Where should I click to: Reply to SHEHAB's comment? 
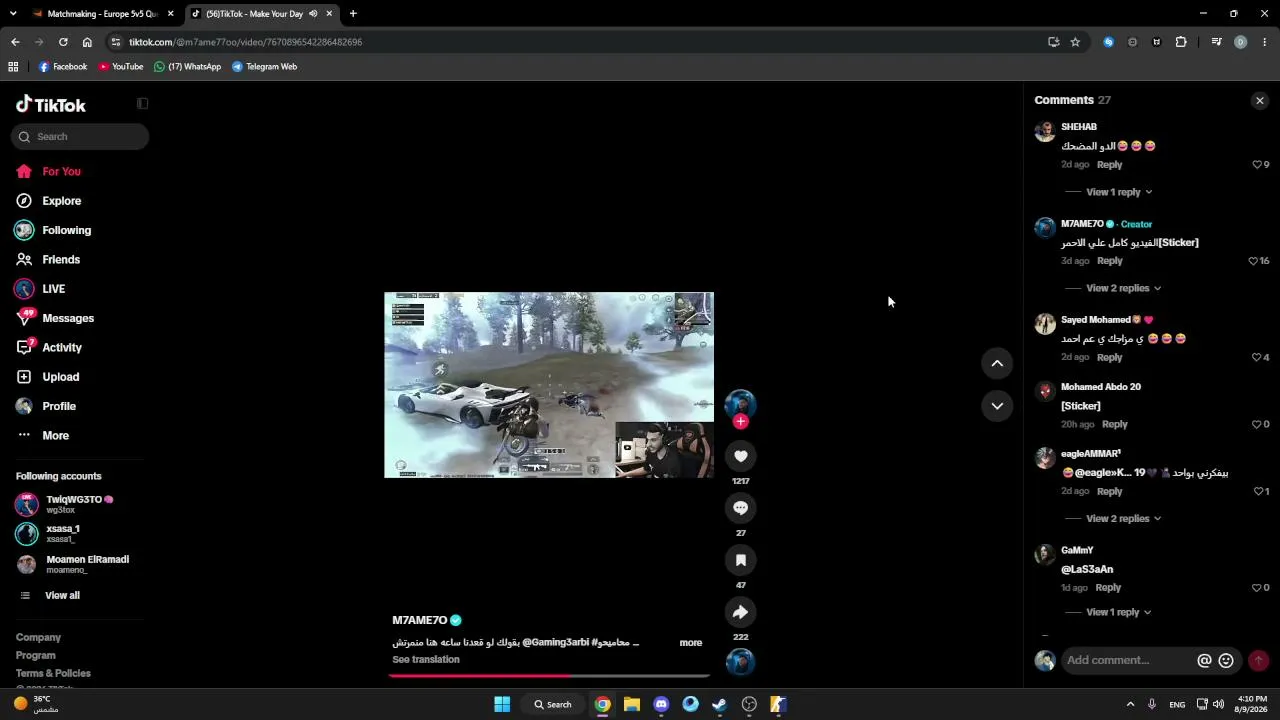click(x=1109, y=164)
